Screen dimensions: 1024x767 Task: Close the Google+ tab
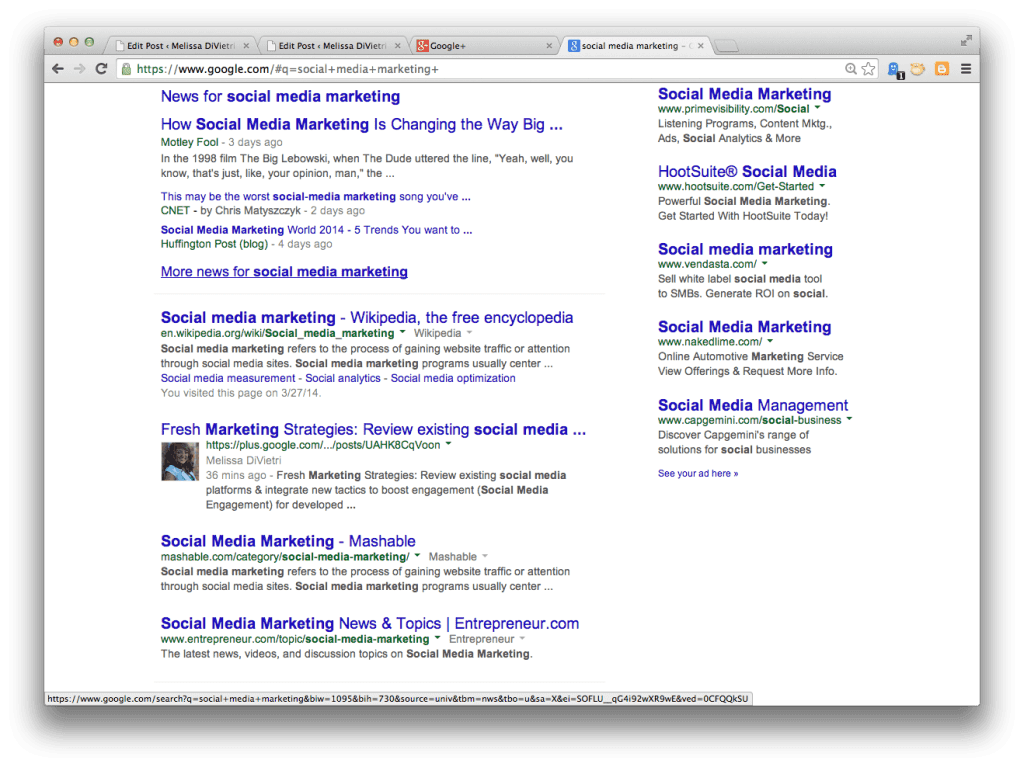point(548,46)
